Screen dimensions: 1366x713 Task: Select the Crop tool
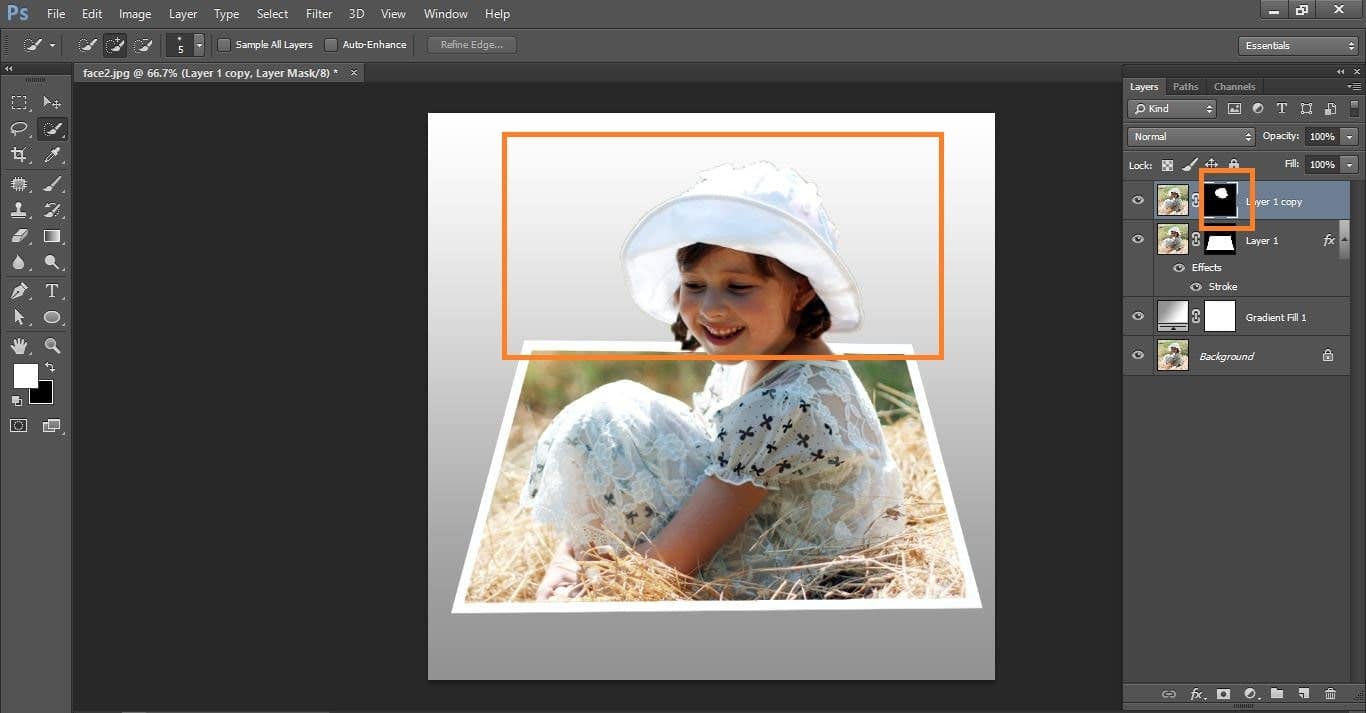pyautogui.click(x=19, y=155)
